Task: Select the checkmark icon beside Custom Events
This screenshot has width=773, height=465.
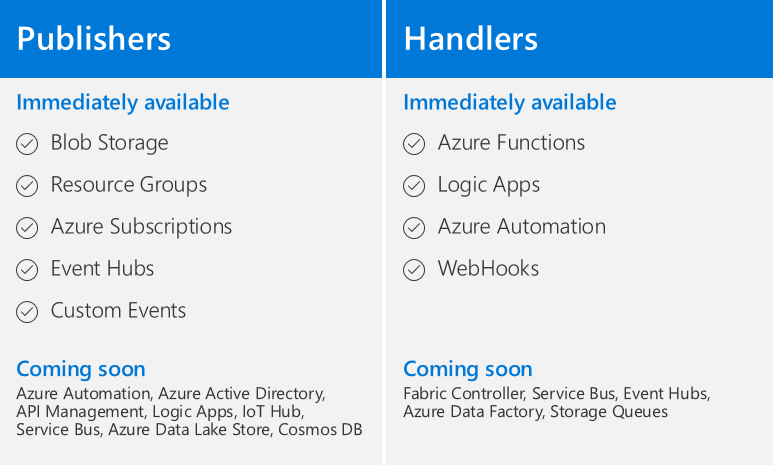Action: point(27,312)
